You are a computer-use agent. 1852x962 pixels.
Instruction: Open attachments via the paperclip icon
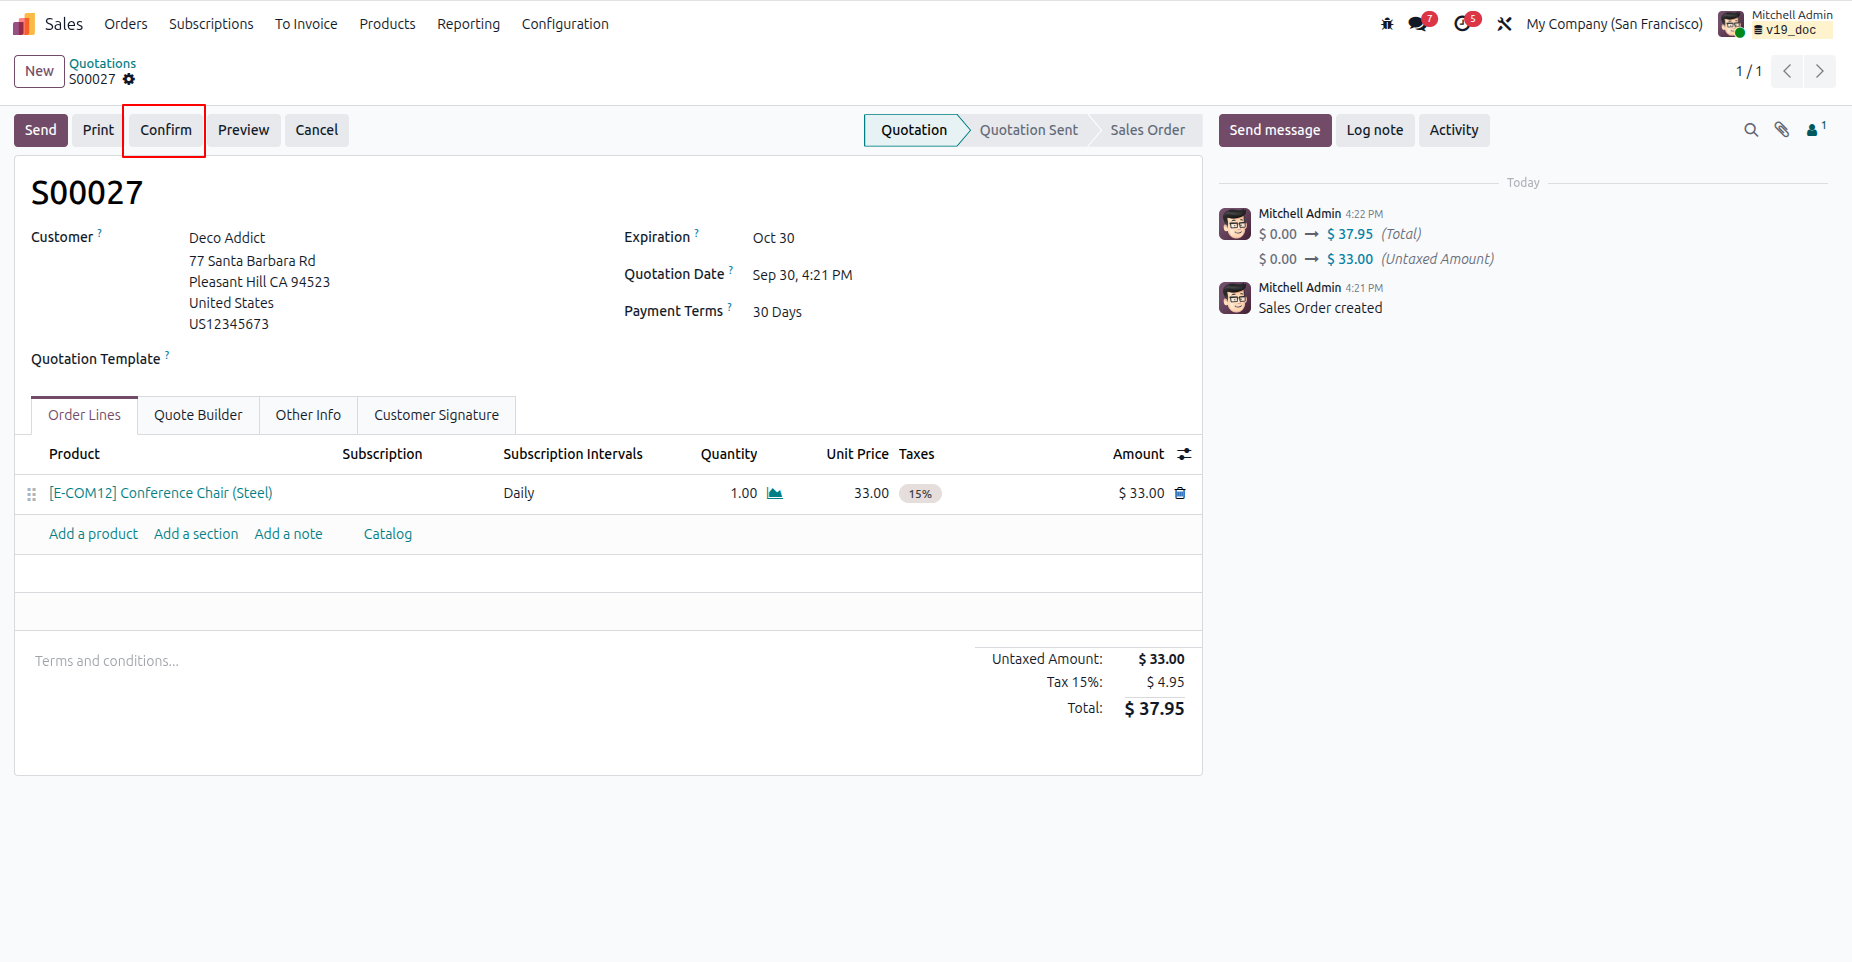tap(1782, 130)
